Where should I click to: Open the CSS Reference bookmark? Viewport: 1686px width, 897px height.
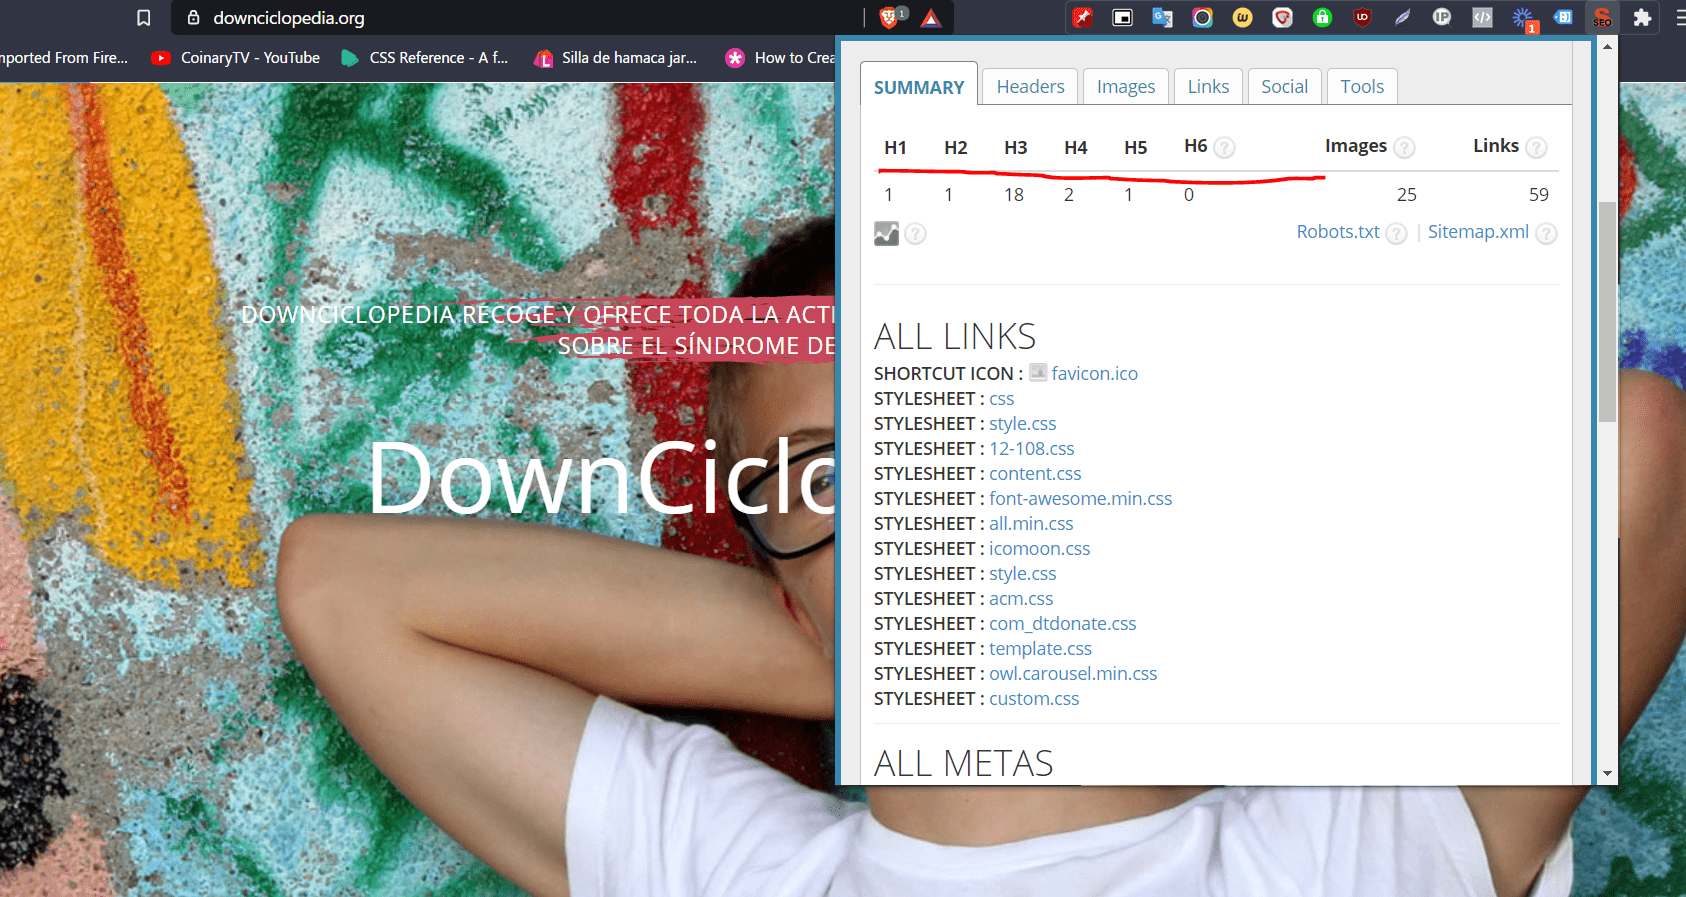click(x=425, y=58)
